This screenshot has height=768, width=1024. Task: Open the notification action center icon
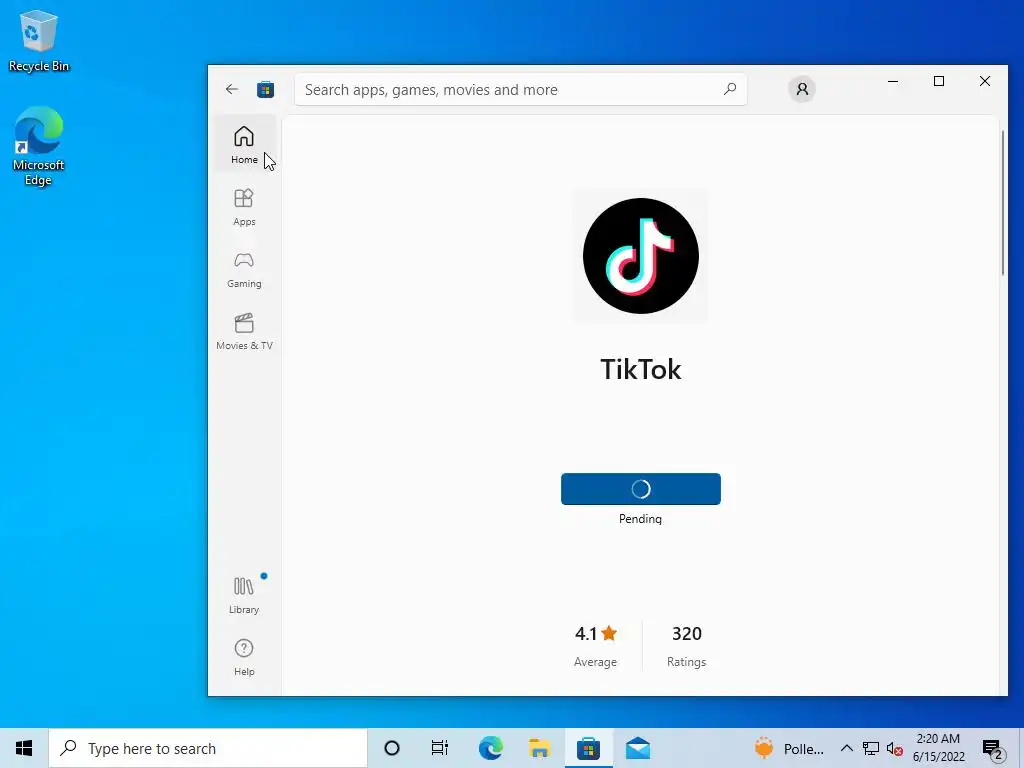tap(993, 748)
